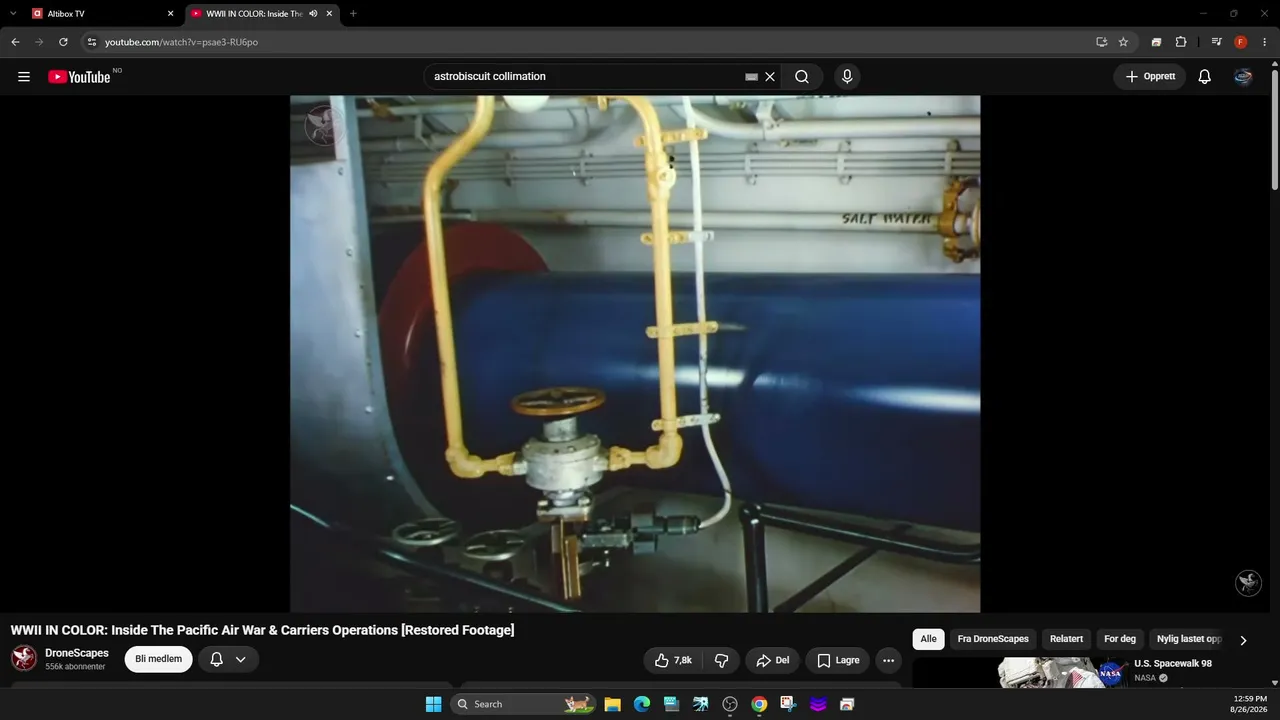
Task: Open subscription notification bell dropdown
Action: click(228, 659)
